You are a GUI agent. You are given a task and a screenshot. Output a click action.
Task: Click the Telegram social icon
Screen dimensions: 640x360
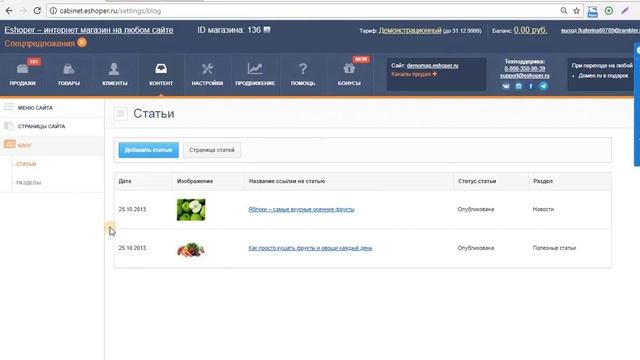click(x=543, y=86)
